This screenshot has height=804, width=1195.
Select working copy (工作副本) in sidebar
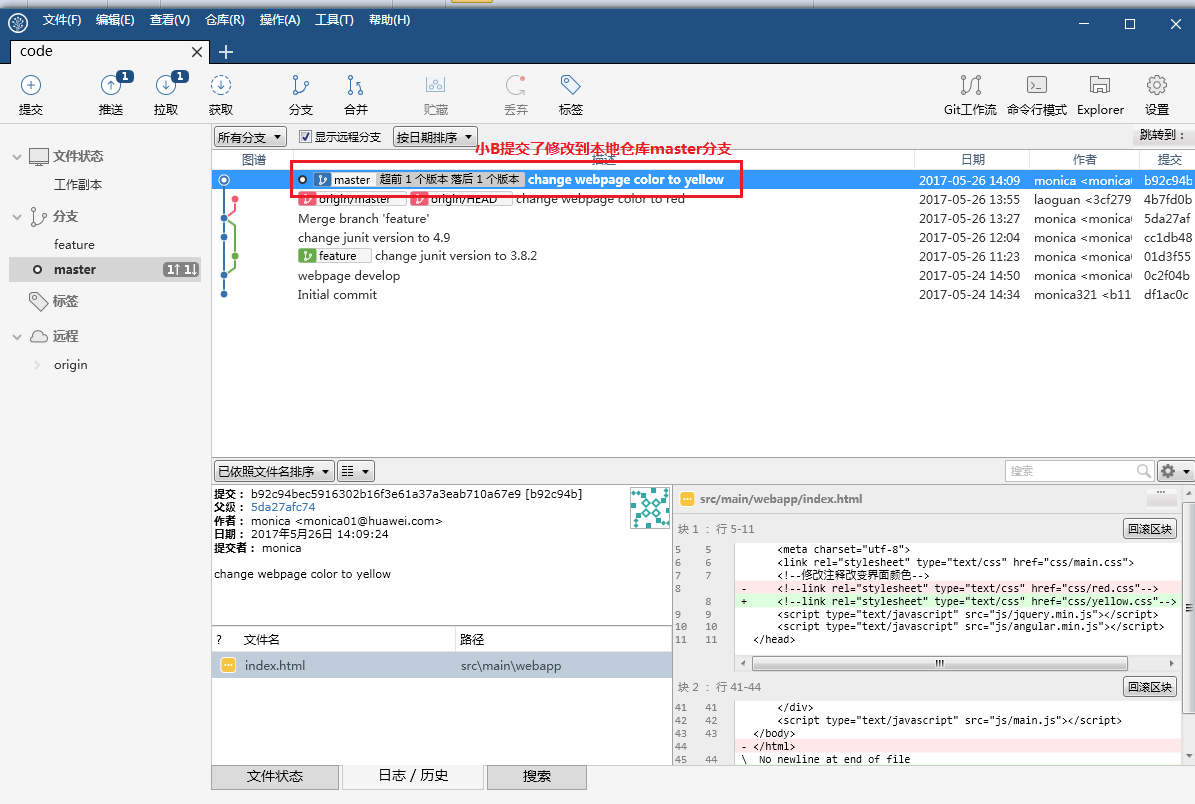(78, 185)
